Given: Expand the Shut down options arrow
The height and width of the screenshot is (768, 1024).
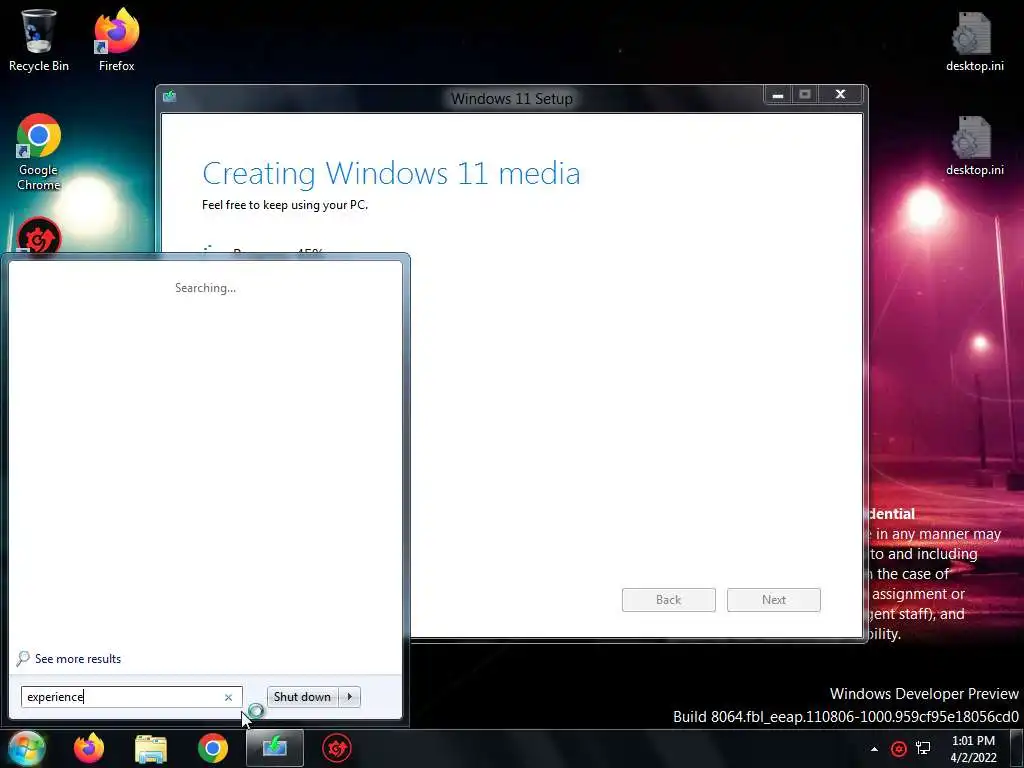Looking at the screenshot, I should click(349, 697).
